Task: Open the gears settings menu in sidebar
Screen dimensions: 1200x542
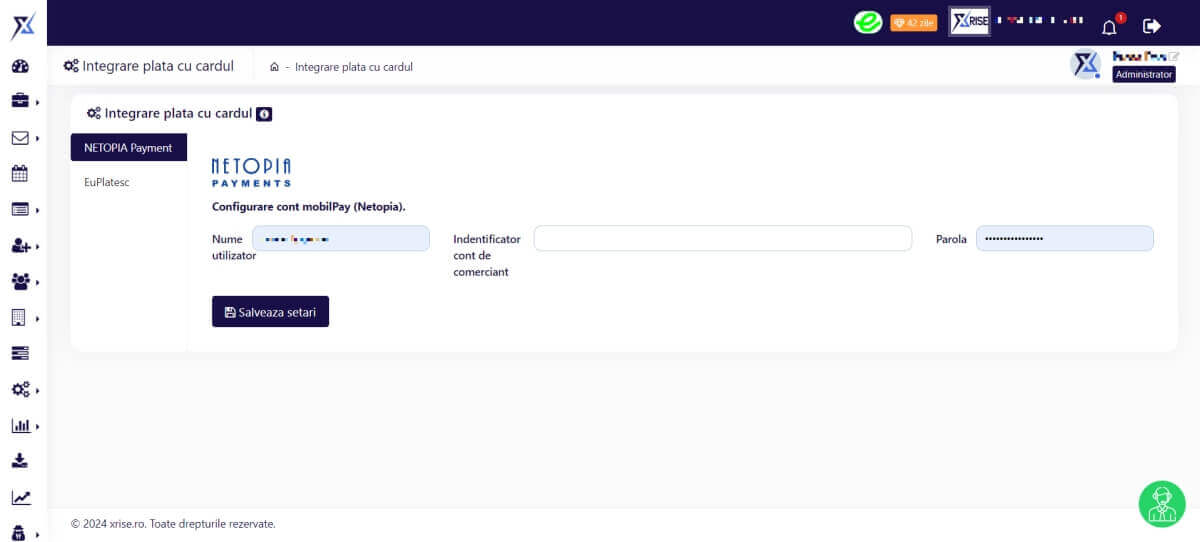Action: (20, 389)
